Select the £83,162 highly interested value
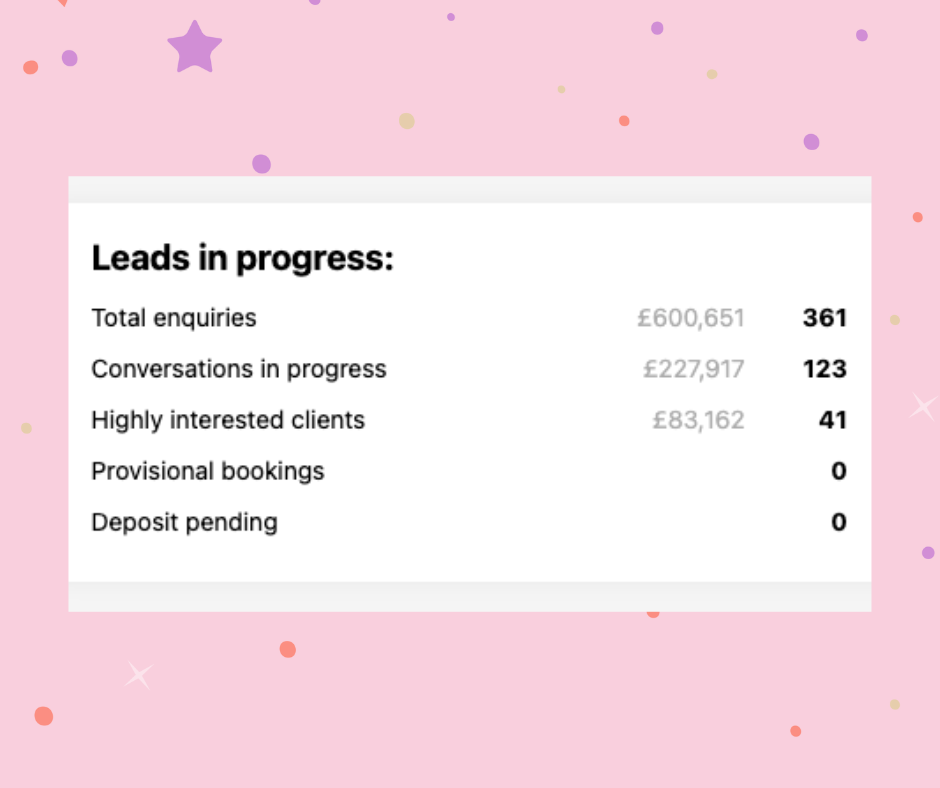This screenshot has height=788, width=940. (x=698, y=420)
